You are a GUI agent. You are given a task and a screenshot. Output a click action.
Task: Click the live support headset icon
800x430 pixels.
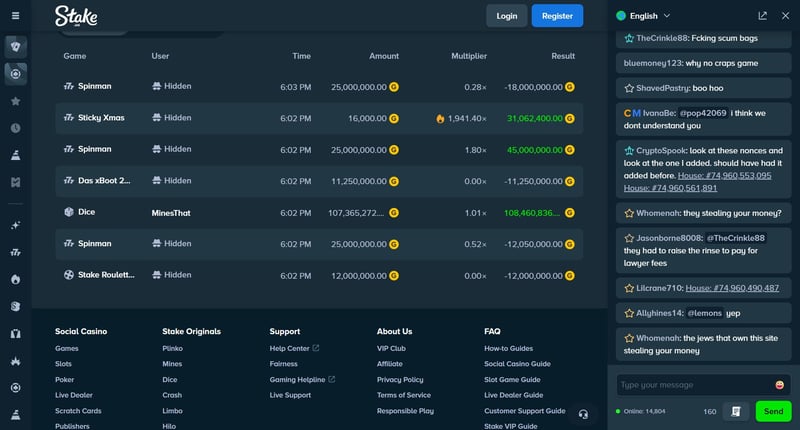tap(583, 413)
